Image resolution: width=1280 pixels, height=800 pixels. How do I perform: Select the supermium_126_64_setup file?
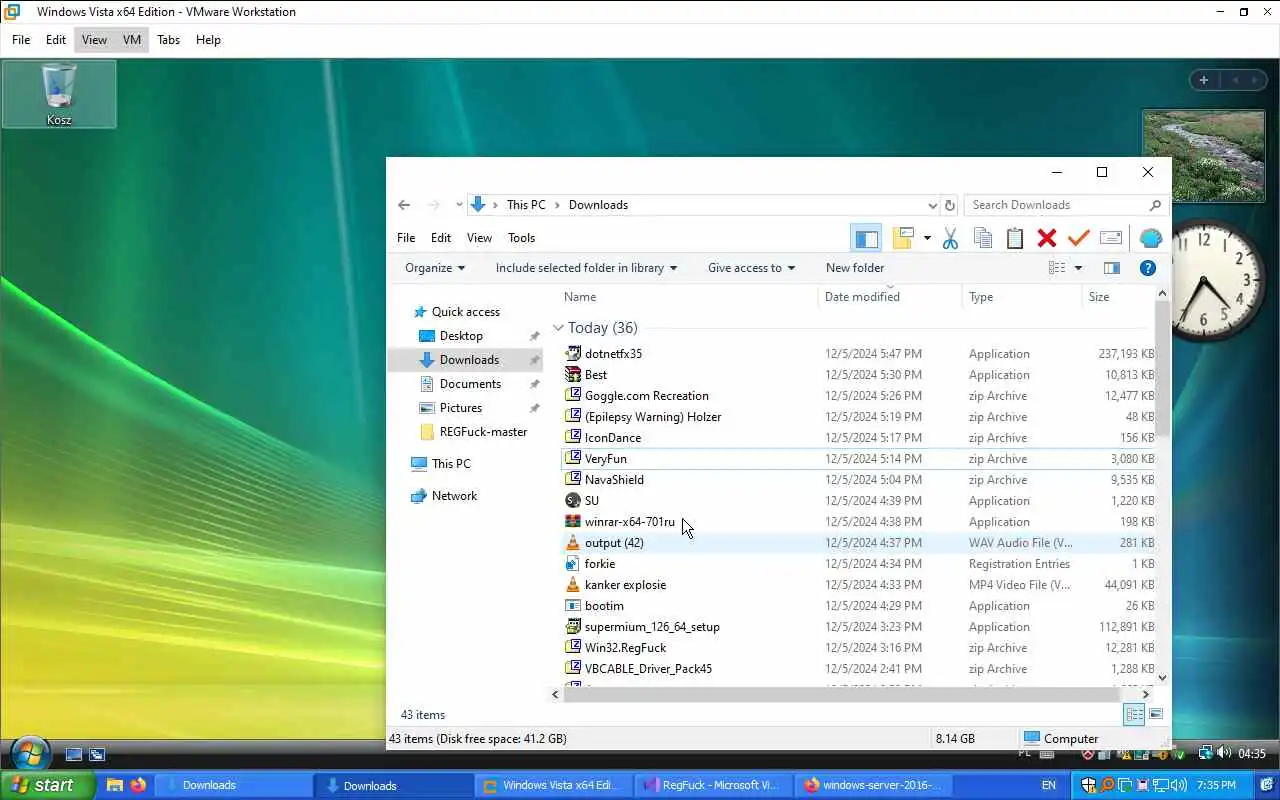[652, 627]
